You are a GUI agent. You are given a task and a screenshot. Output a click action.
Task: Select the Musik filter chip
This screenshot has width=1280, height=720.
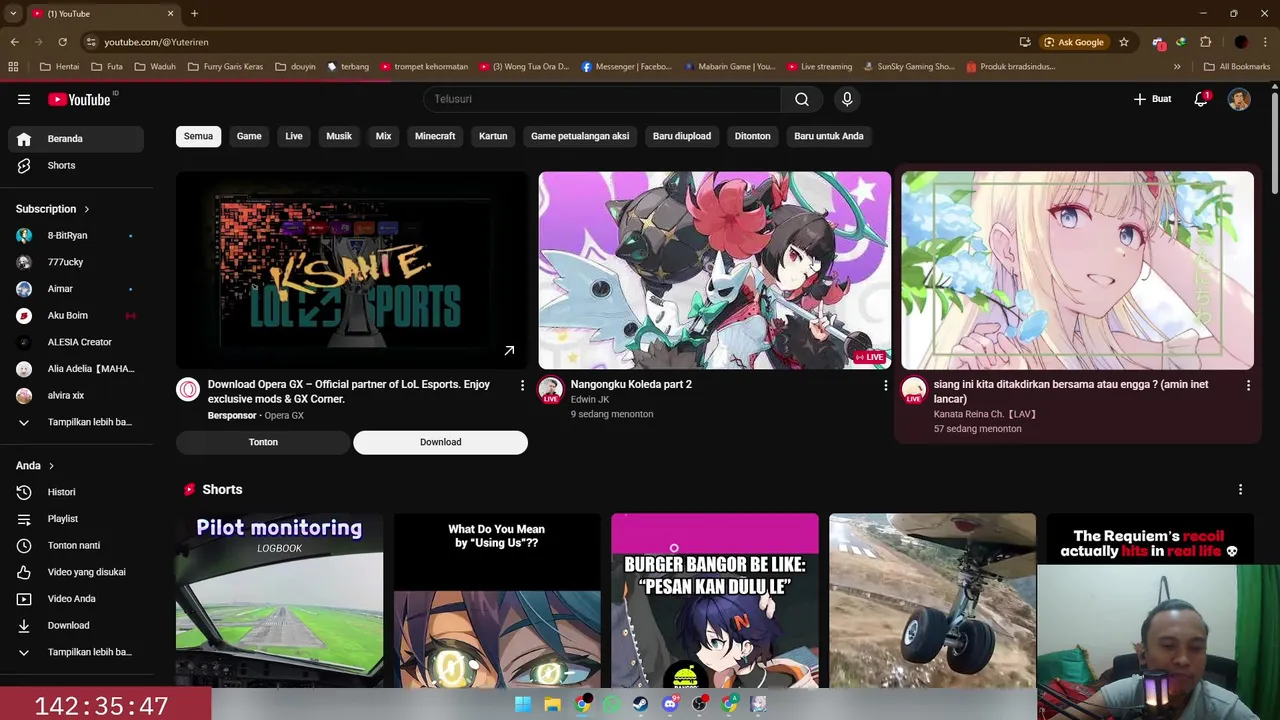click(x=339, y=136)
